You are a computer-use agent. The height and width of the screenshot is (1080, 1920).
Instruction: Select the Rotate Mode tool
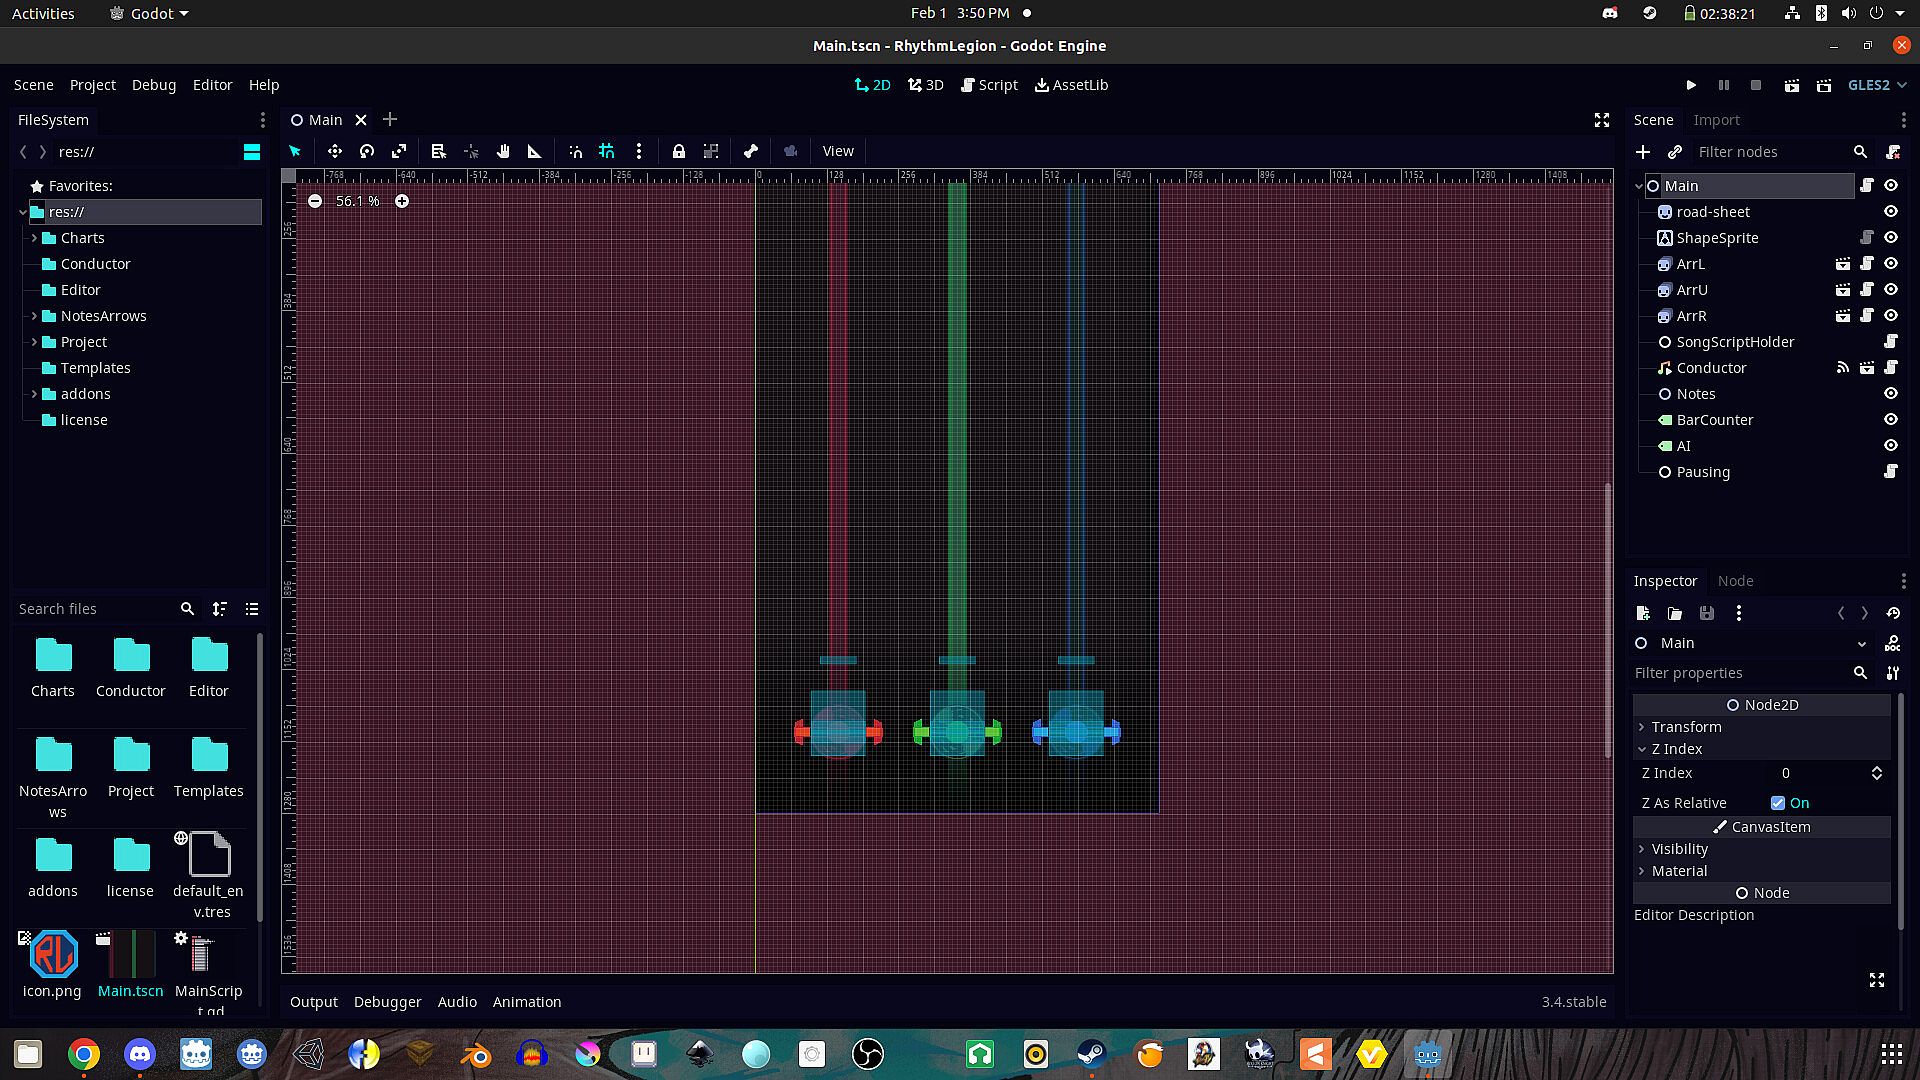pyautogui.click(x=367, y=151)
